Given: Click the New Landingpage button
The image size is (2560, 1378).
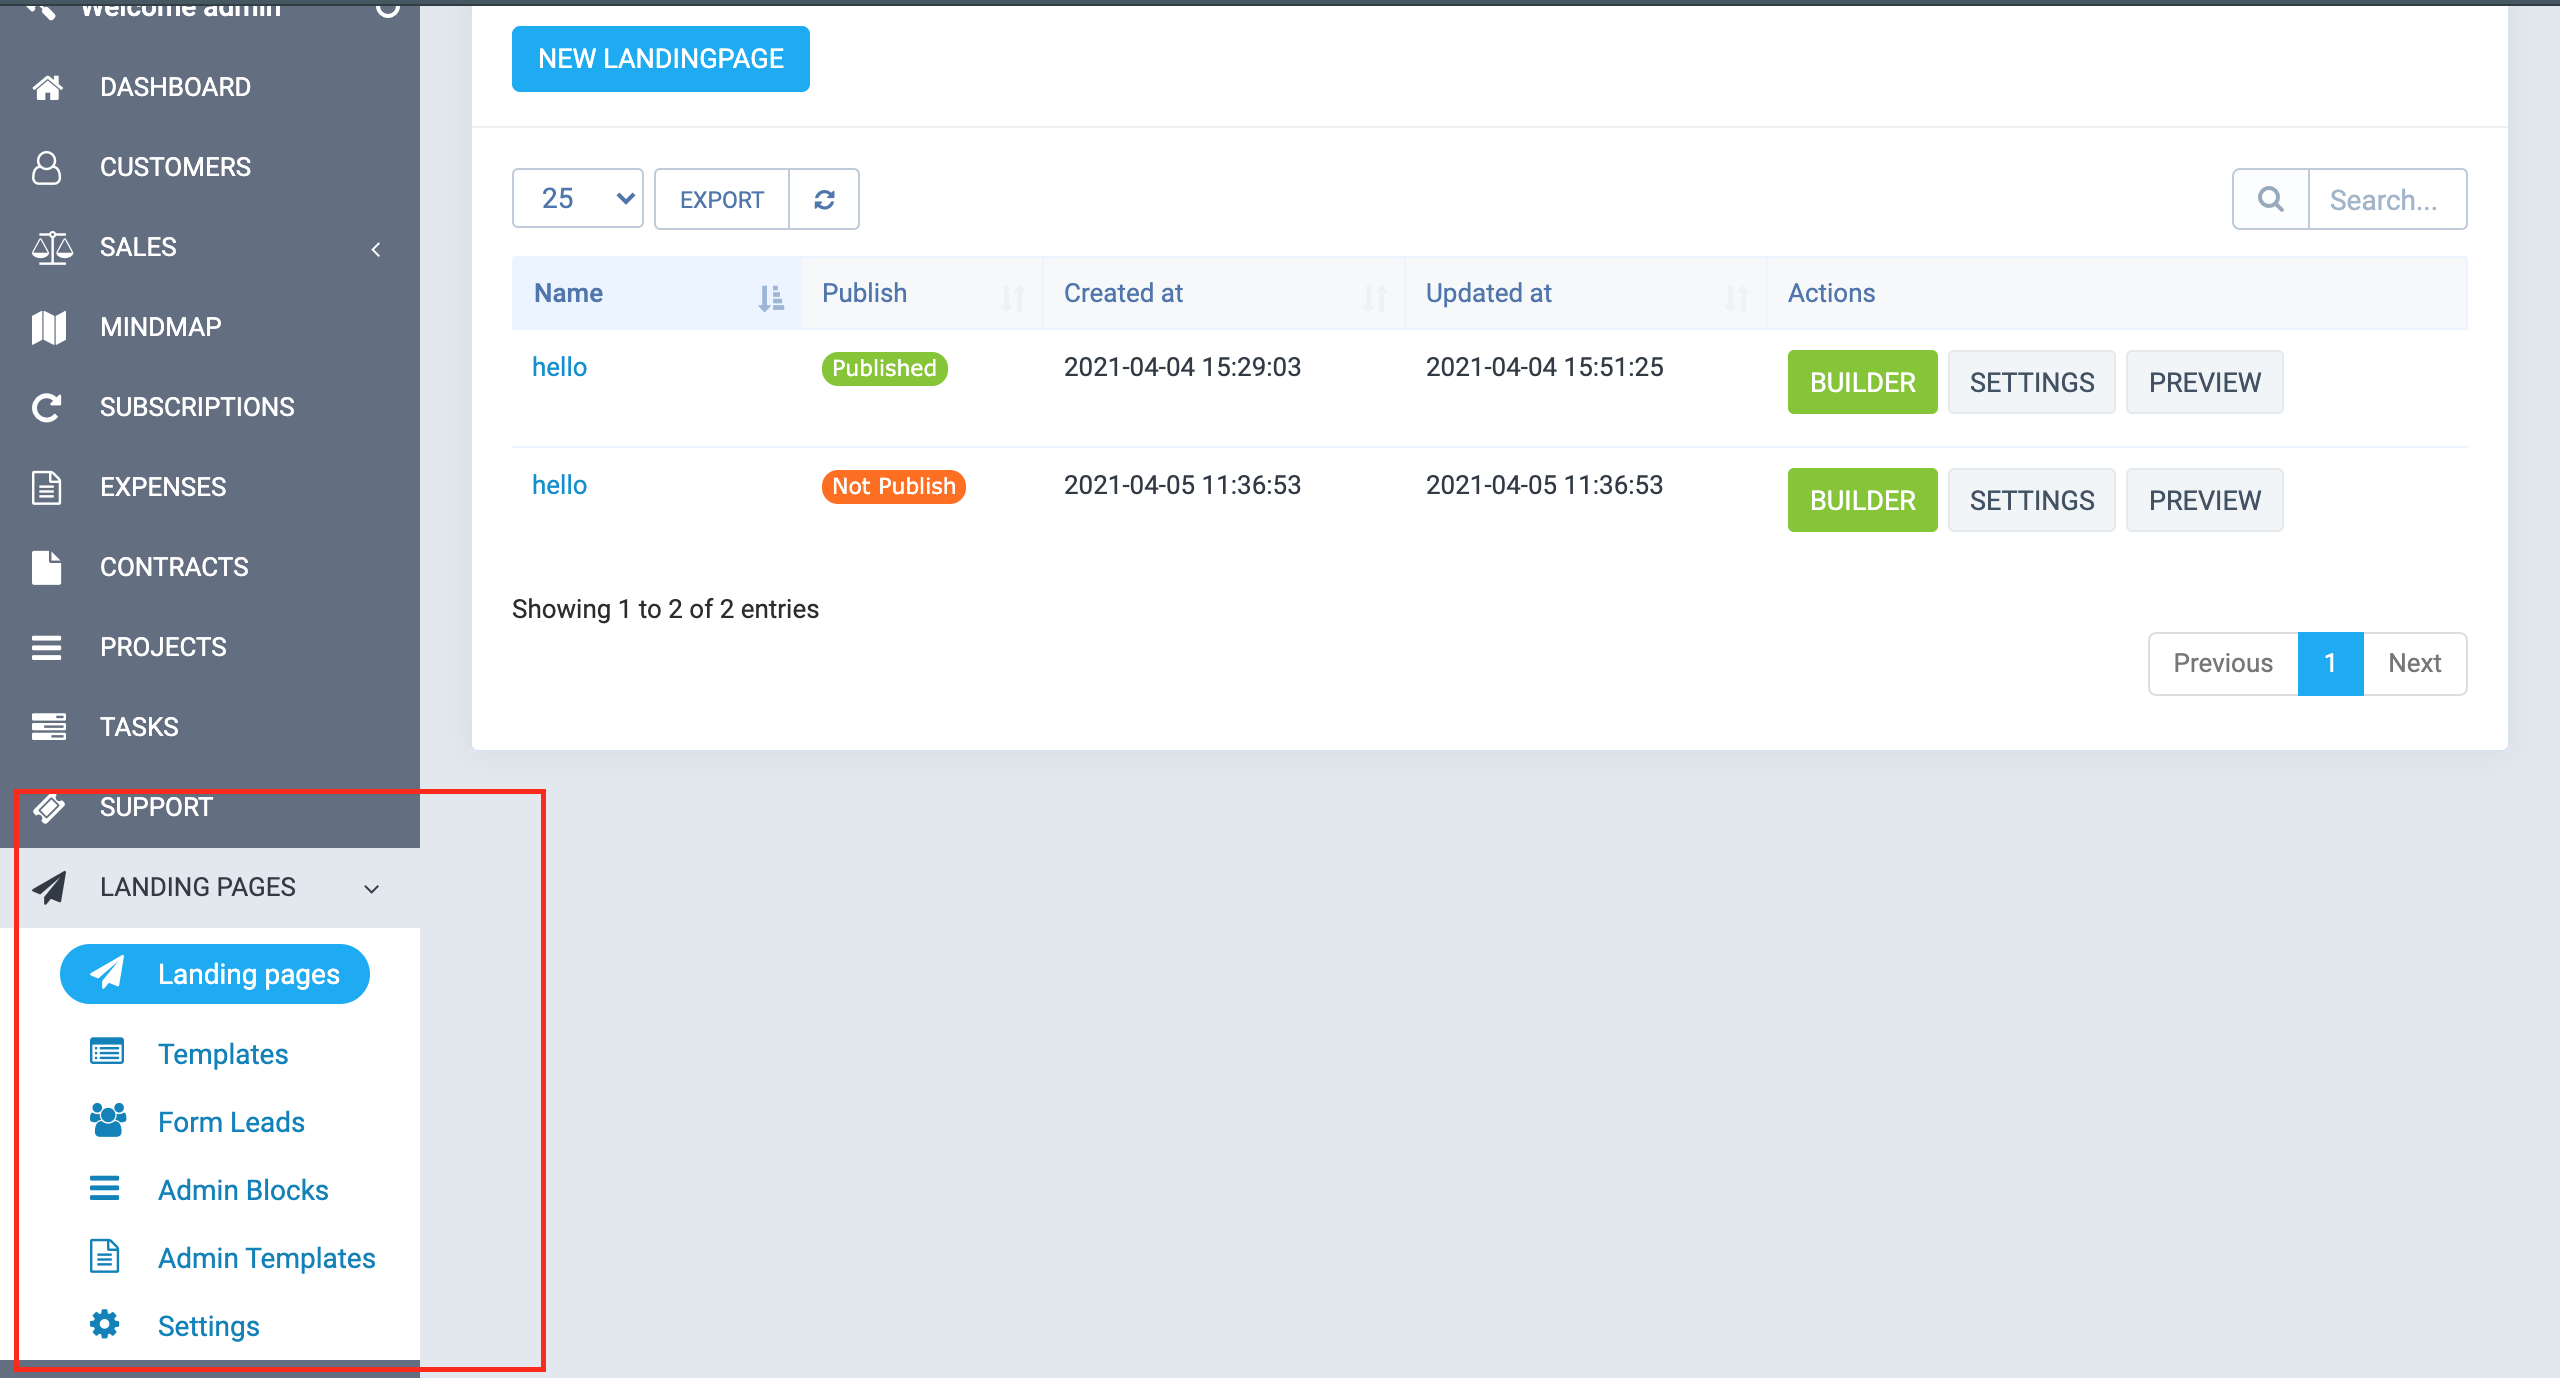Looking at the screenshot, I should pos(660,59).
